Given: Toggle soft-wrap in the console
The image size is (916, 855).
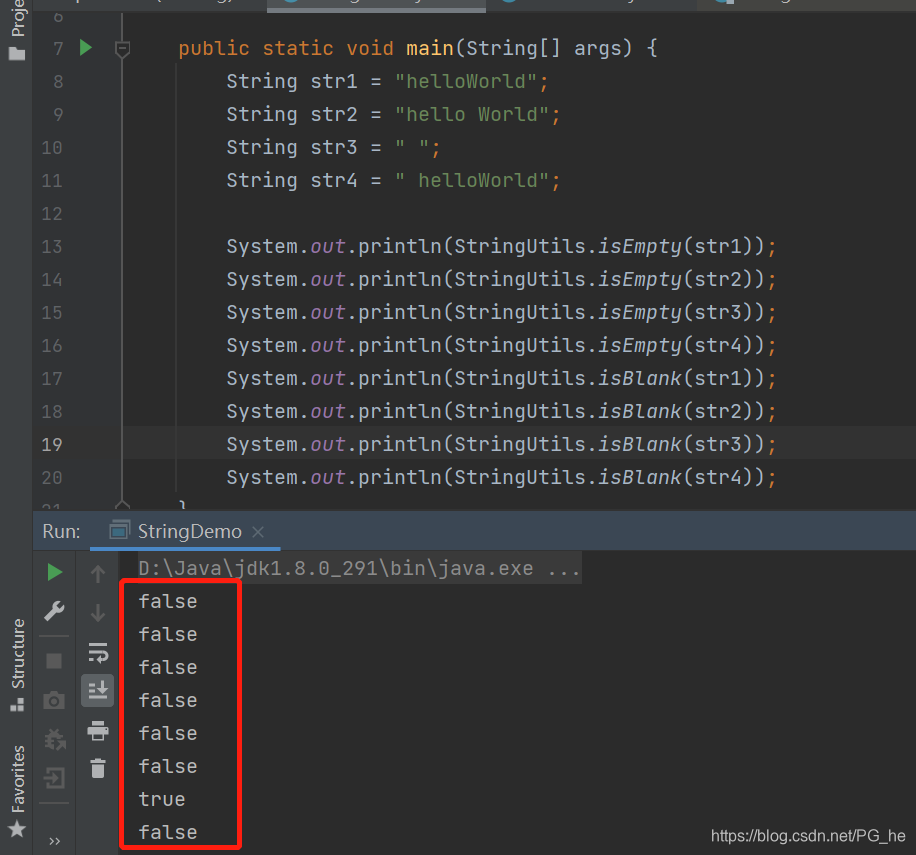Looking at the screenshot, I should click(x=97, y=651).
